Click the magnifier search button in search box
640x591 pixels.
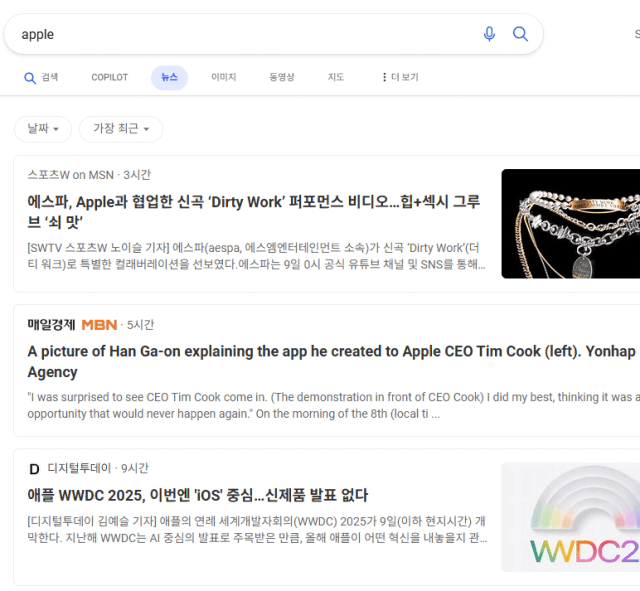(520, 34)
